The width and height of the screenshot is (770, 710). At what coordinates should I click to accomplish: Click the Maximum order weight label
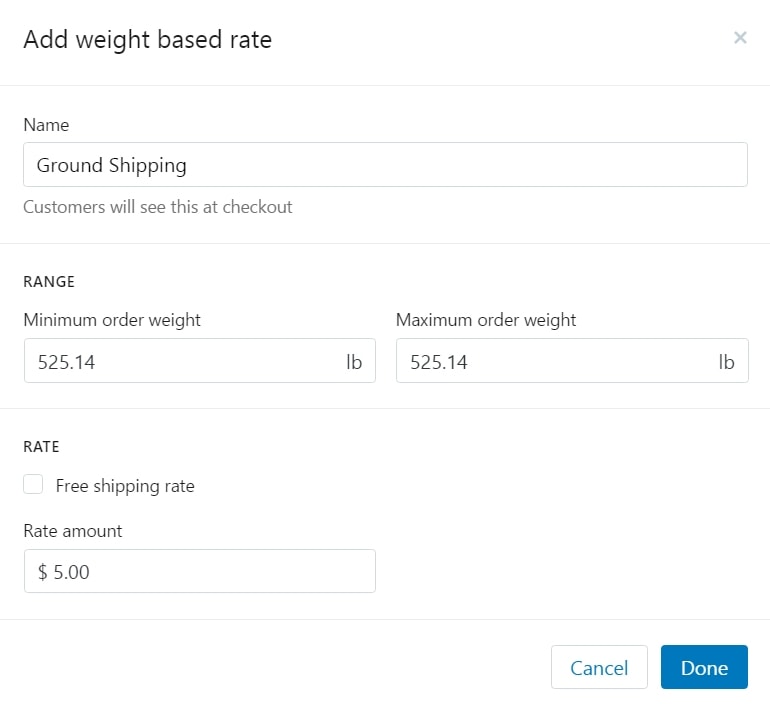(486, 320)
